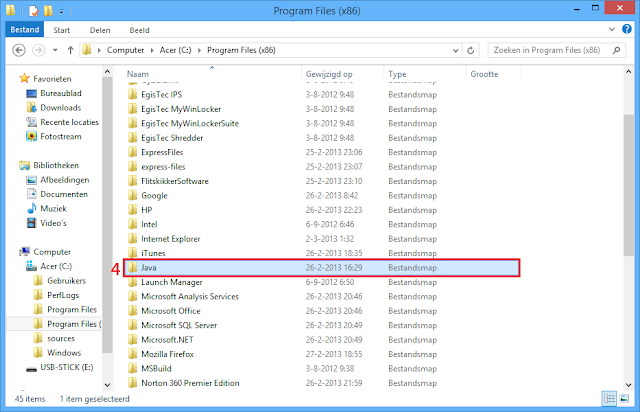
Task: Click Computer in the address breadcrumb
Action: coord(125,50)
